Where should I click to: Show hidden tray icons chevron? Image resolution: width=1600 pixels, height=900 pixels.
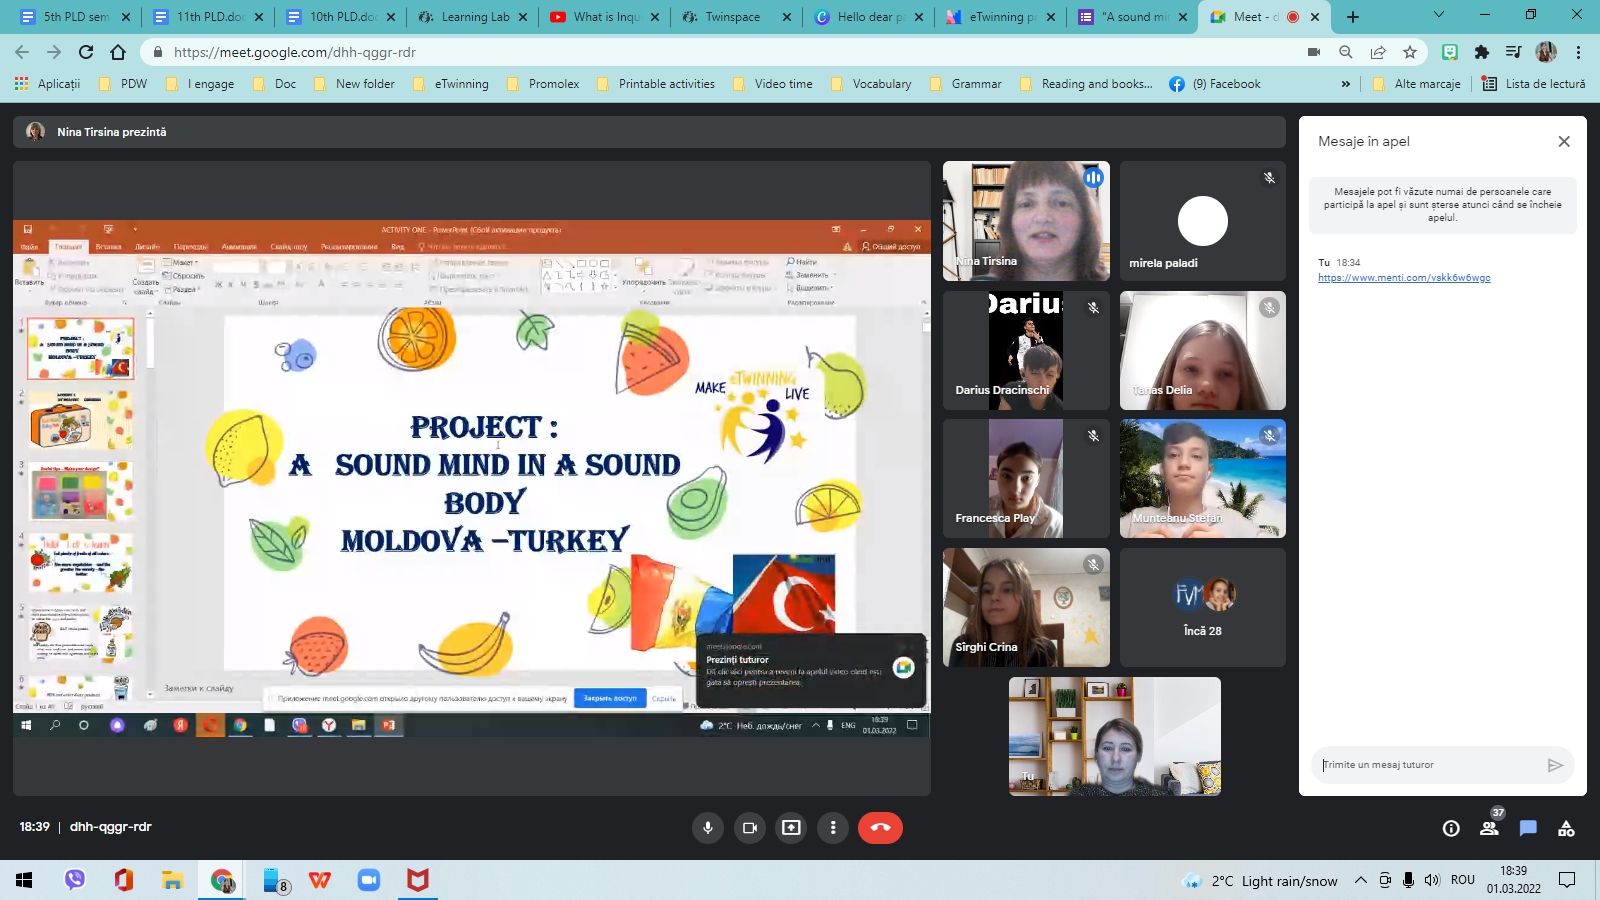tap(1360, 880)
